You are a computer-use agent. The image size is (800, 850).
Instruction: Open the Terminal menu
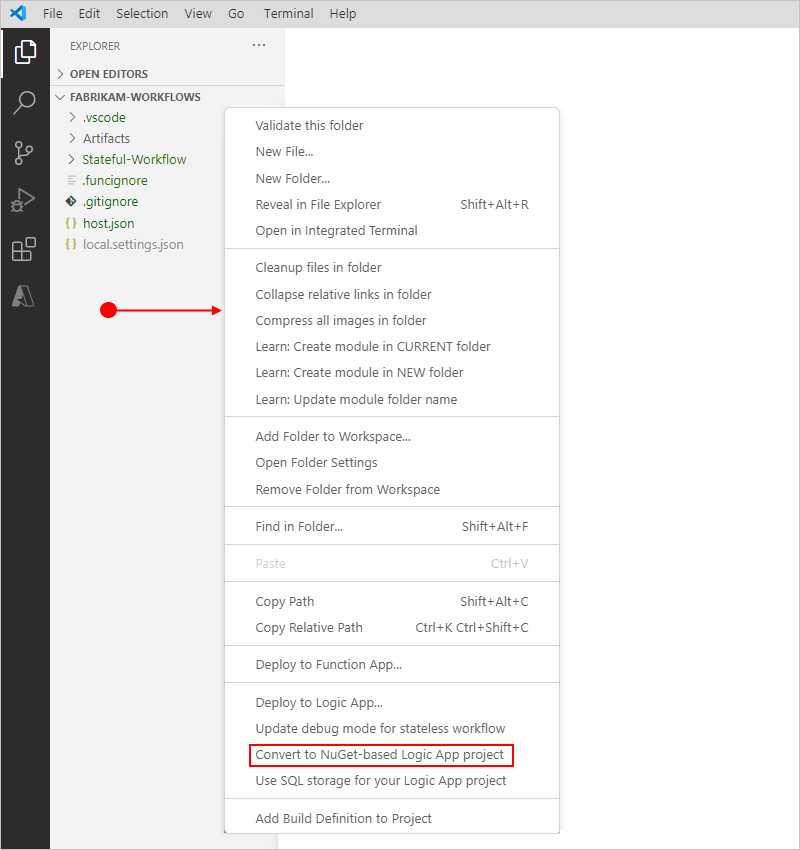pos(288,14)
